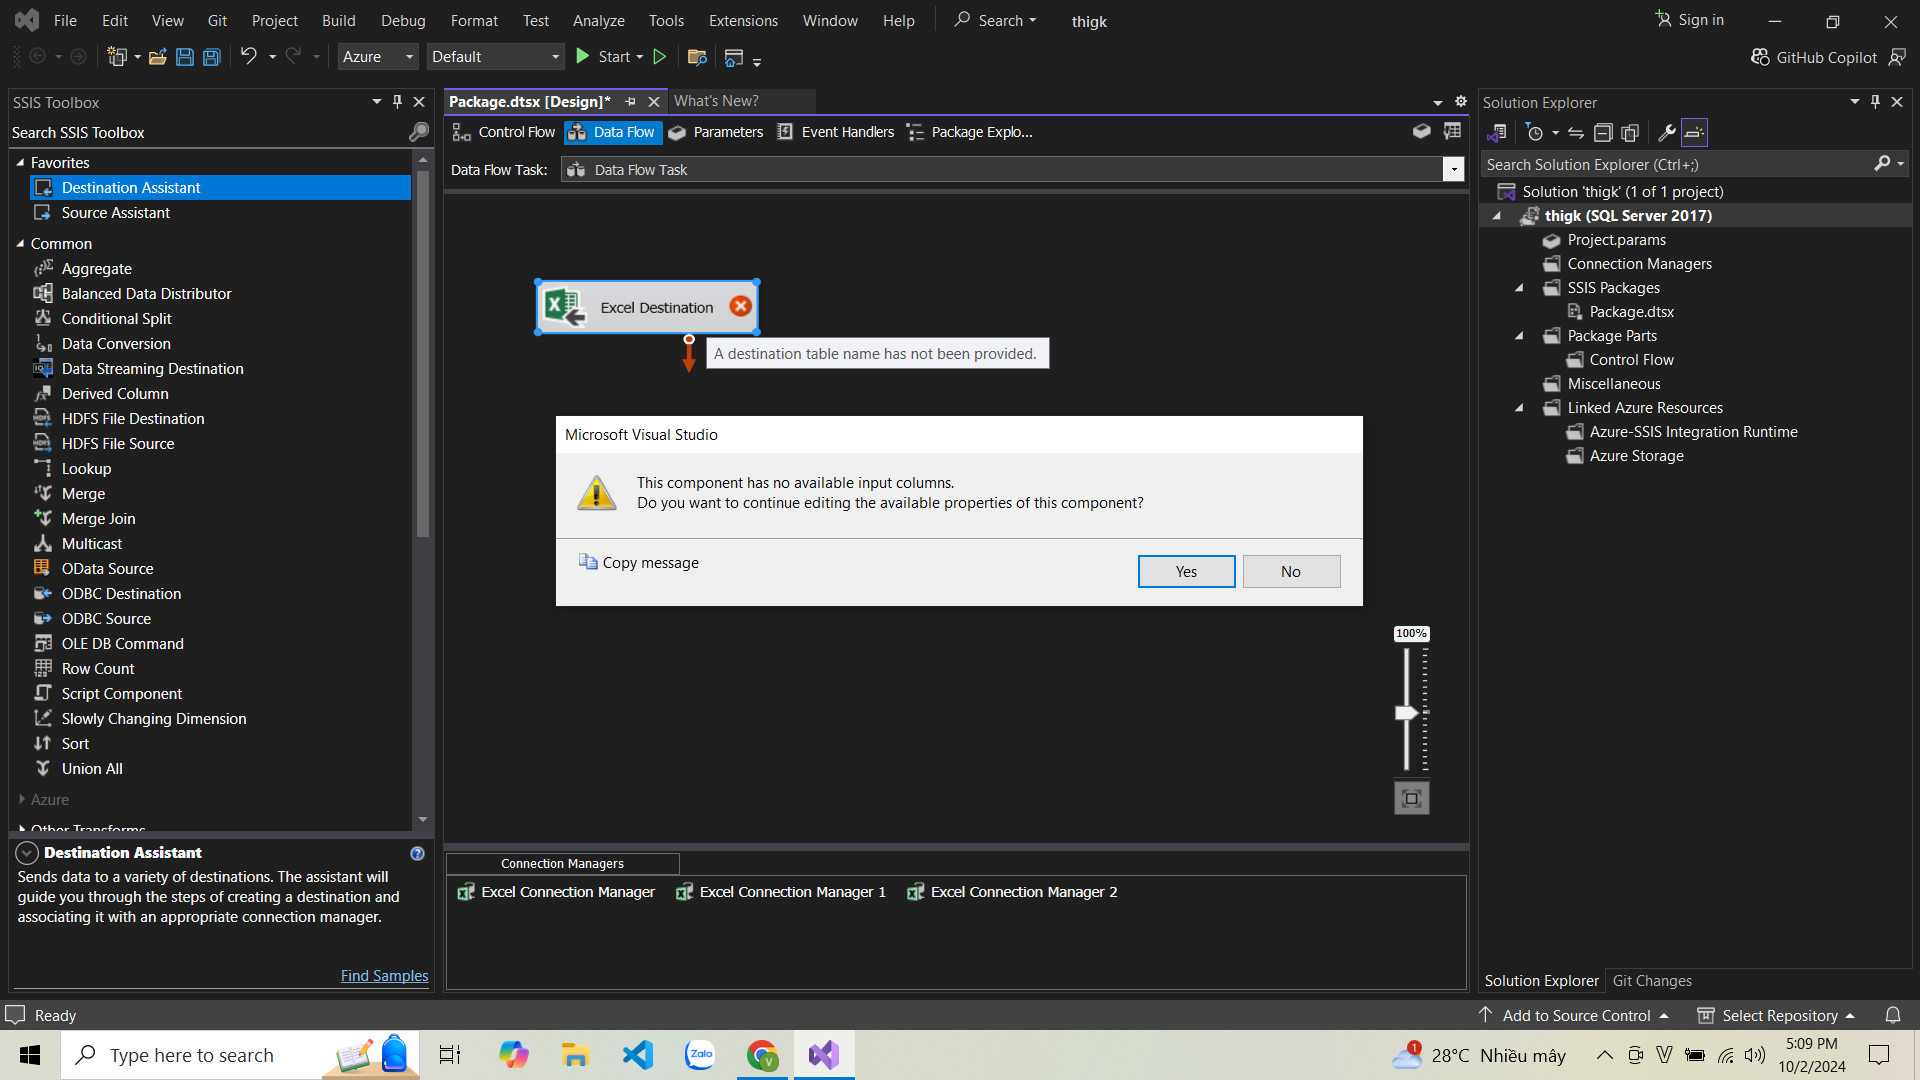Click the Undo toolbar icon
Viewport: 1920px width, 1080px height.
point(248,57)
